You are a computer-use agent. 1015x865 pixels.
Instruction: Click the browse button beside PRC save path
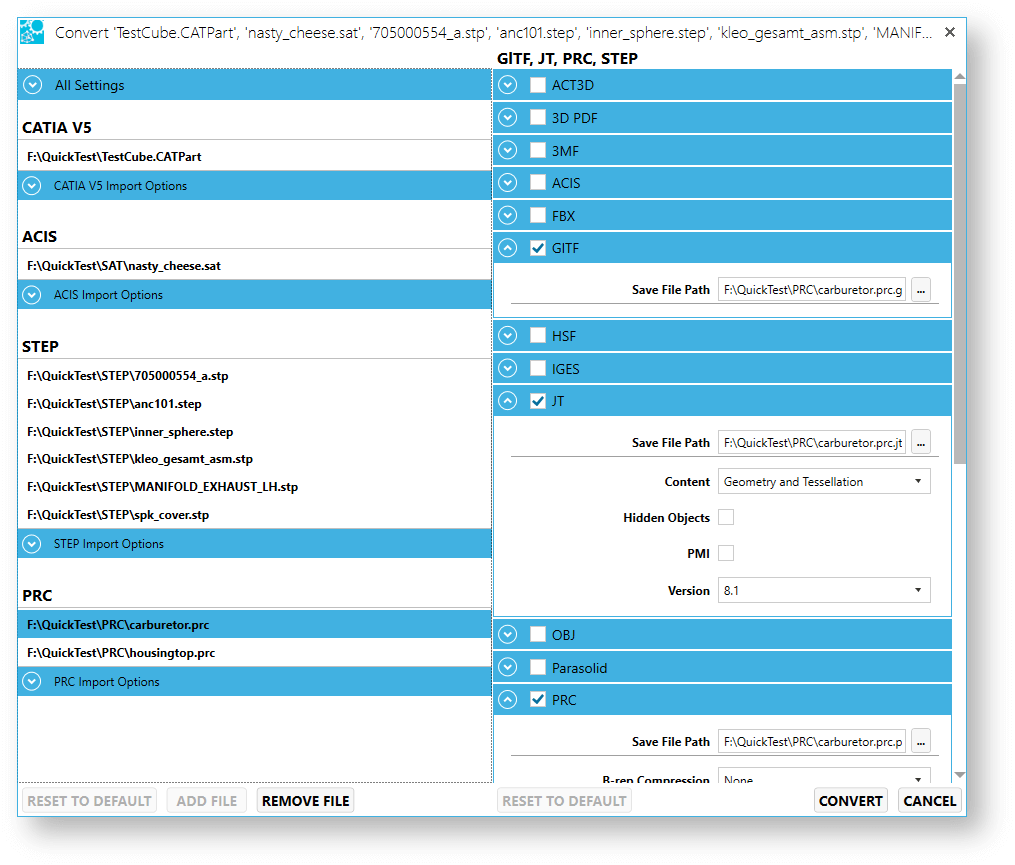click(921, 741)
